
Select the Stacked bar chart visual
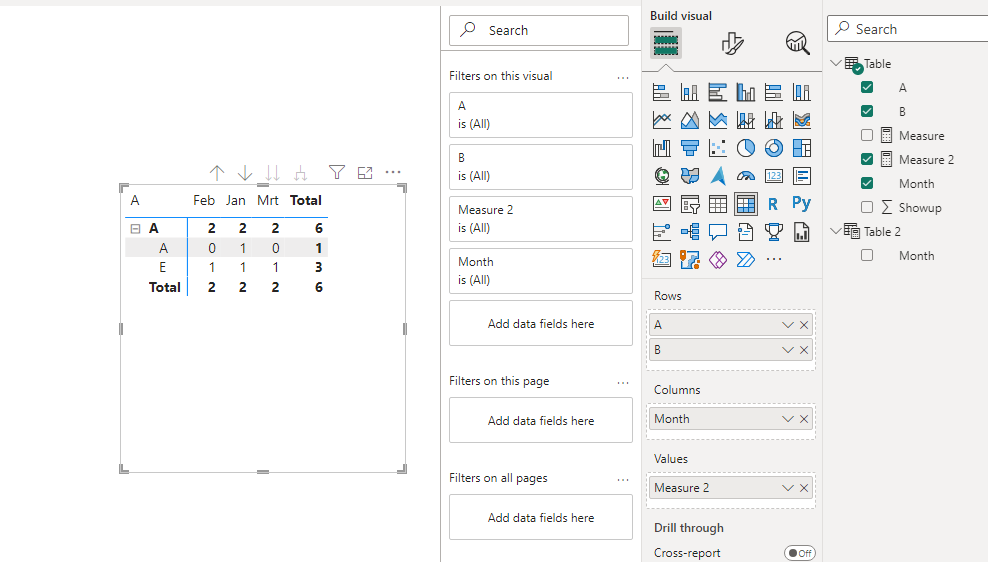[x=662, y=93]
